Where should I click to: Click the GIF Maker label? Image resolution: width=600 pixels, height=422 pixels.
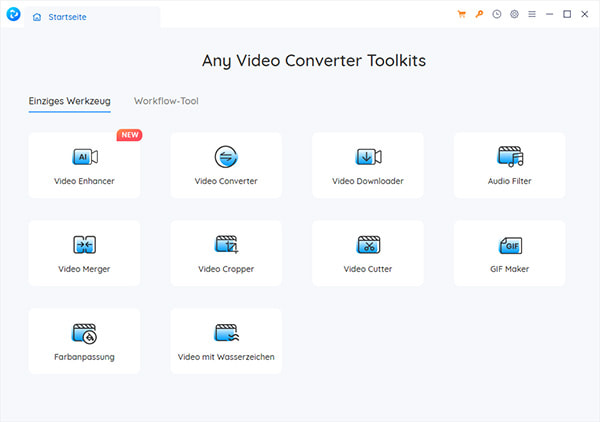point(510,269)
